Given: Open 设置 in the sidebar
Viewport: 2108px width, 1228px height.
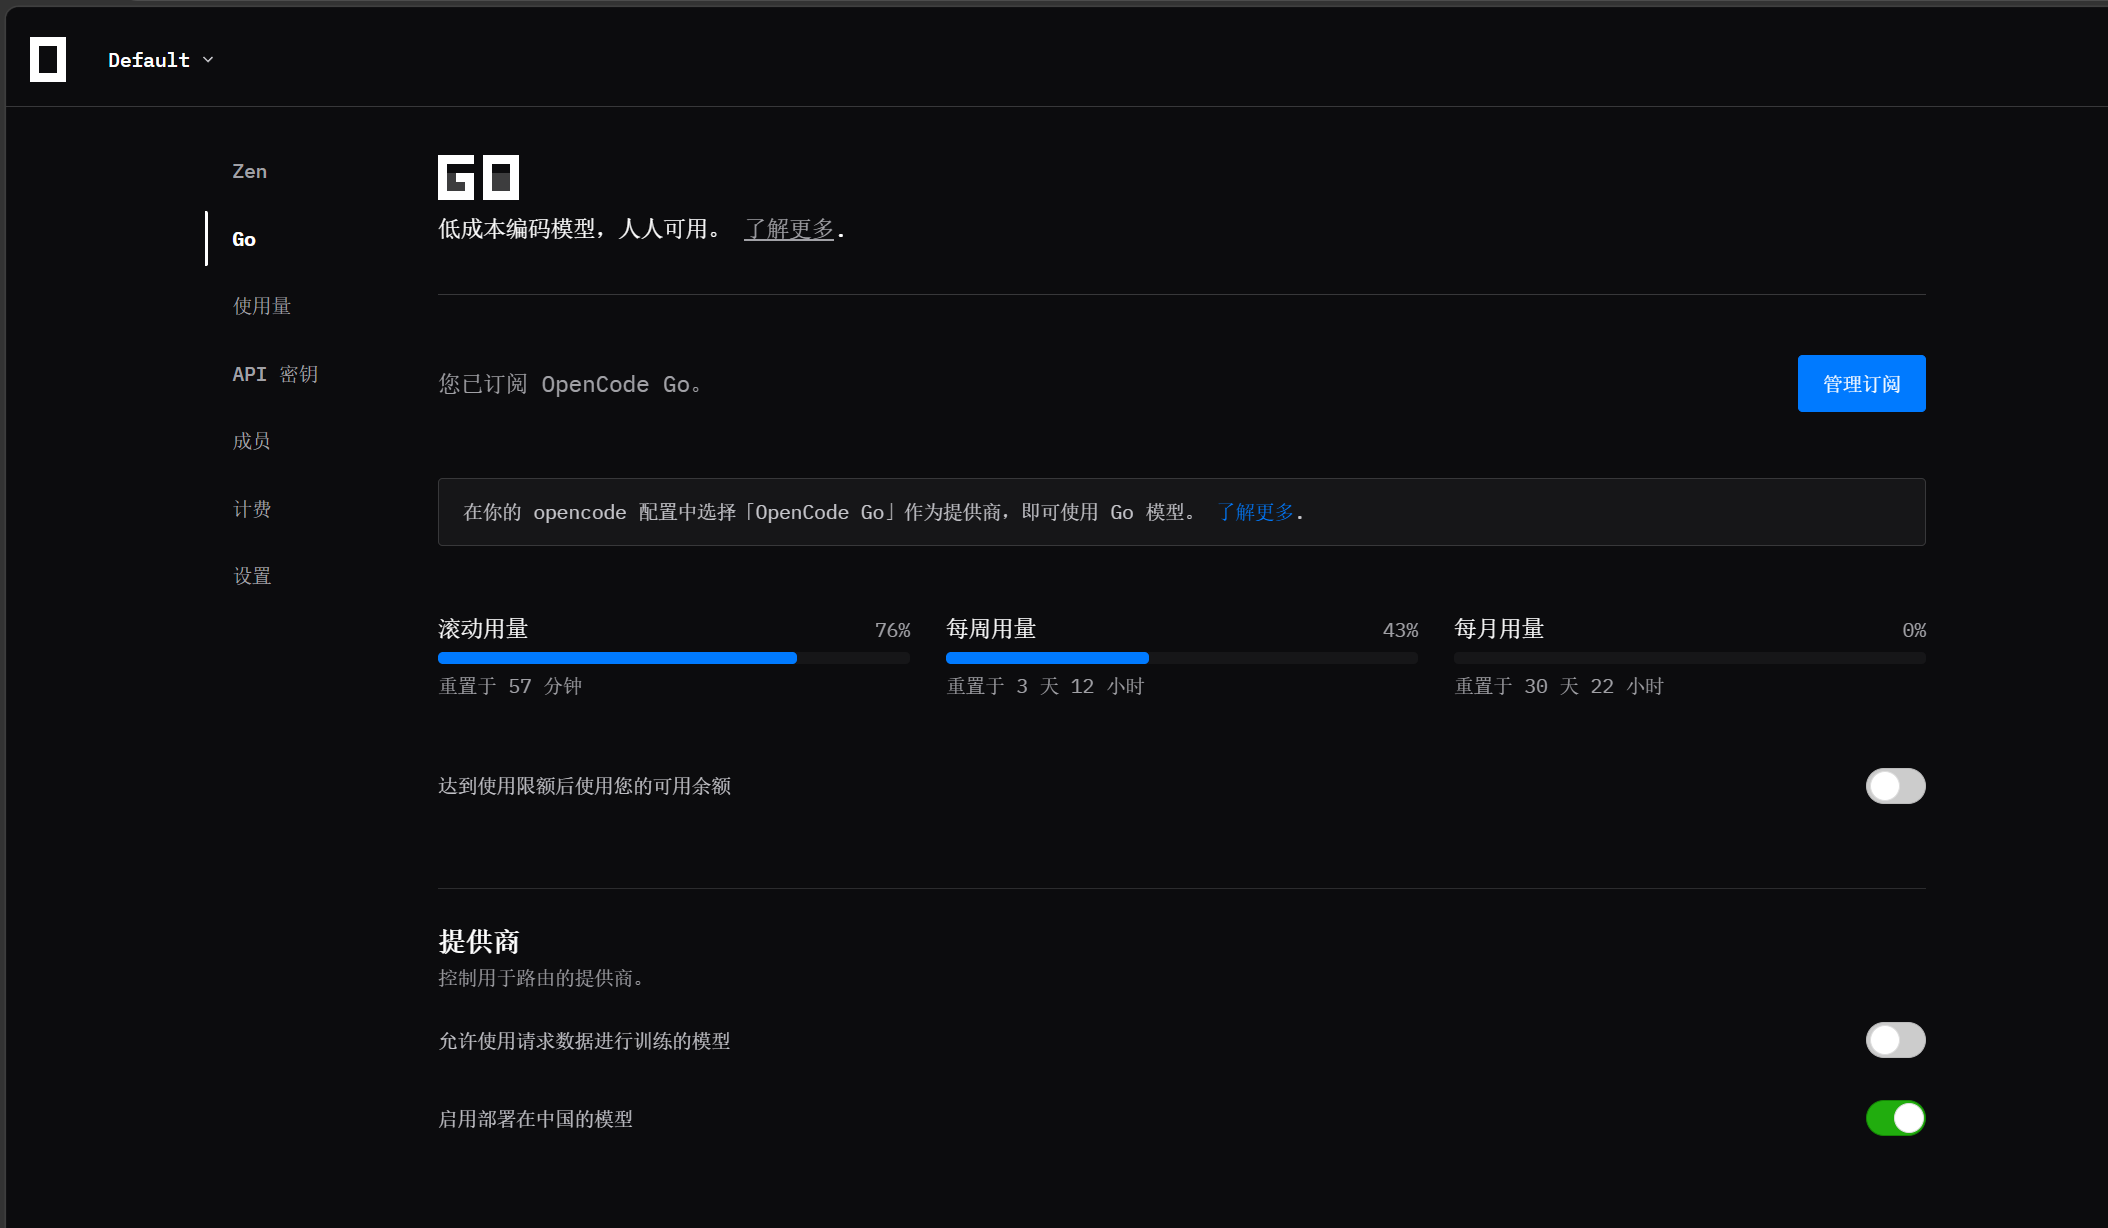Looking at the screenshot, I should coord(251,576).
